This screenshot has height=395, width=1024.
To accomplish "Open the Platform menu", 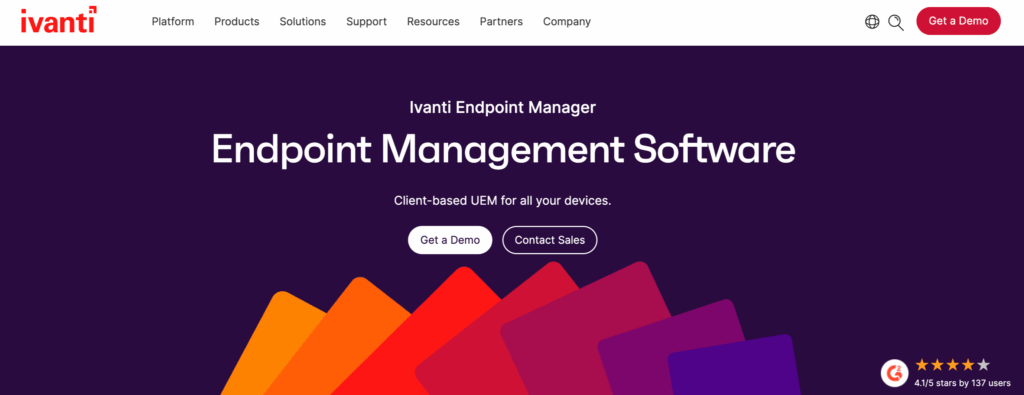I will [x=173, y=22].
